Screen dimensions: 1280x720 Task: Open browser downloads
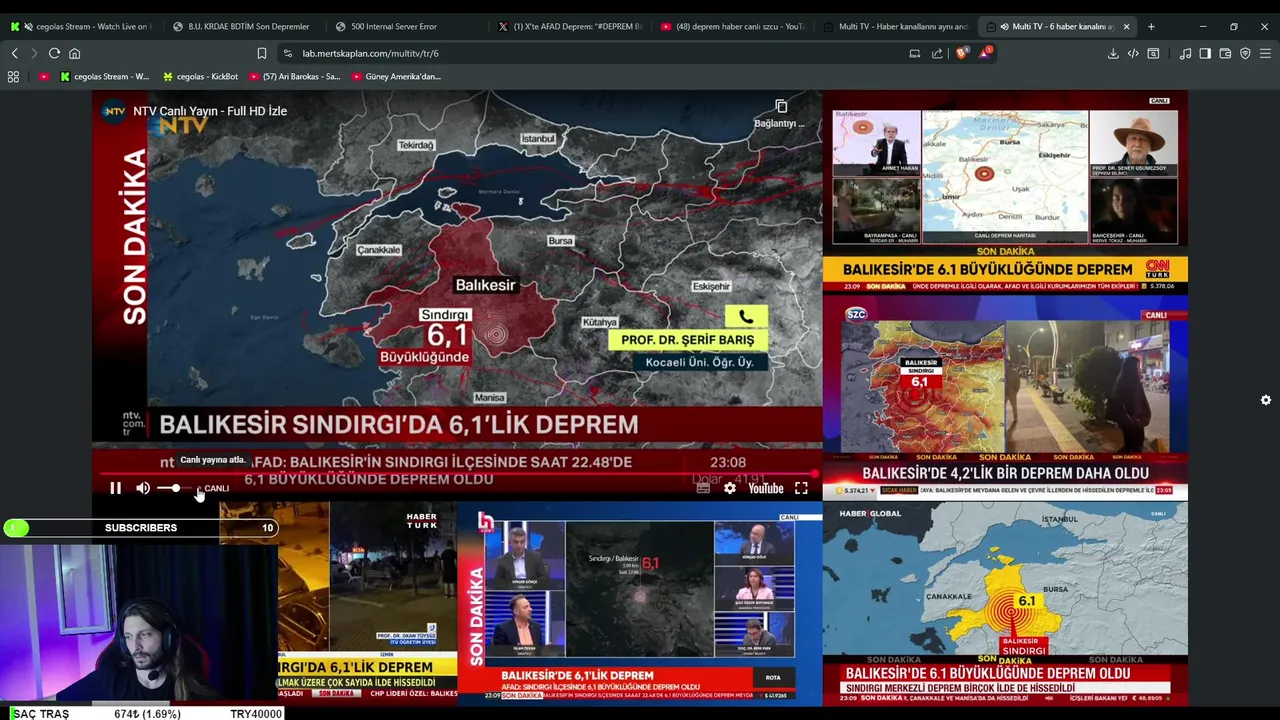coord(1113,53)
